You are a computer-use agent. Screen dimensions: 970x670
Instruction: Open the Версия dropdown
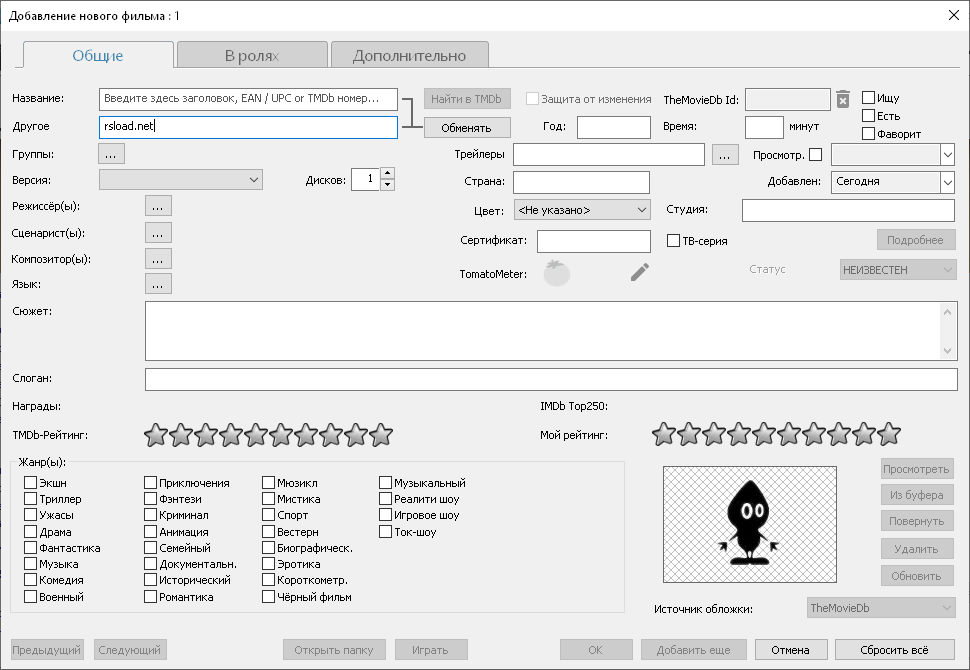(x=181, y=179)
